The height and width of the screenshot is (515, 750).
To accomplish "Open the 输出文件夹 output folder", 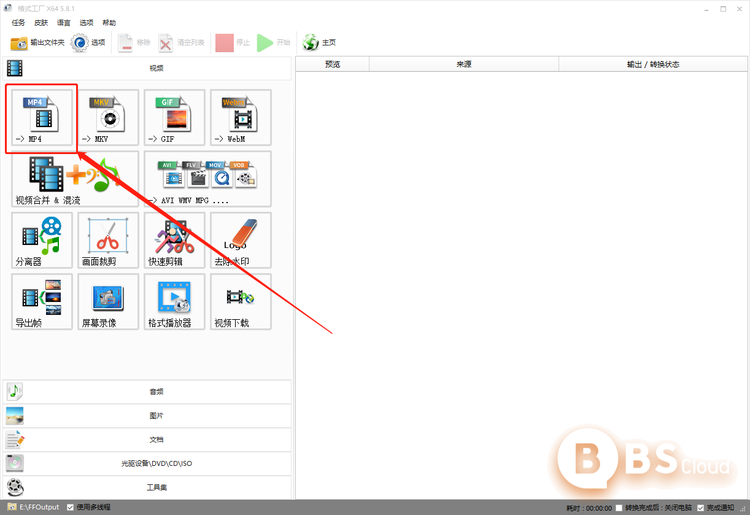I will point(37,43).
